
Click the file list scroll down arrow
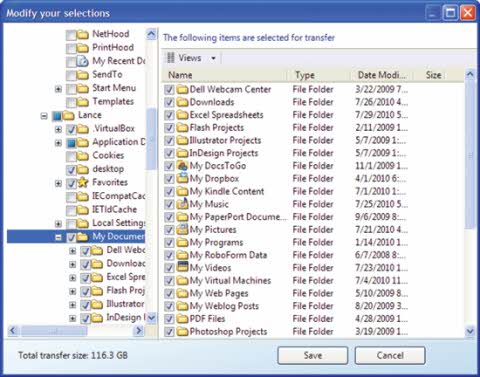470,331
